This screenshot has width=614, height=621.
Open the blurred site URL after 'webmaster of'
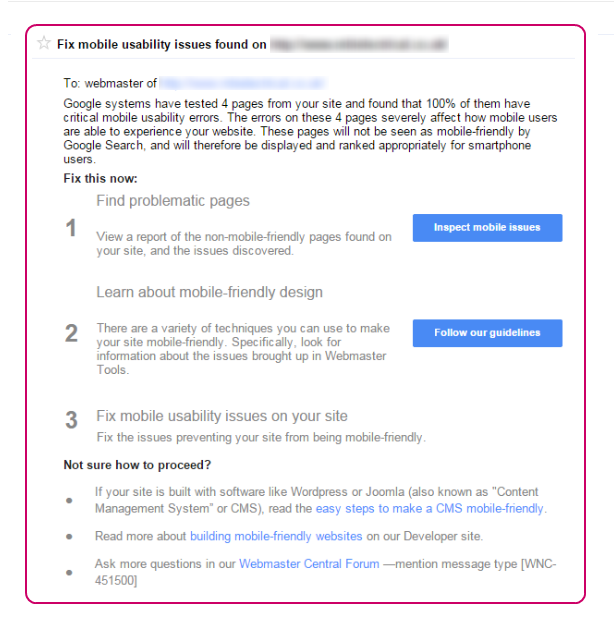(x=242, y=83)
